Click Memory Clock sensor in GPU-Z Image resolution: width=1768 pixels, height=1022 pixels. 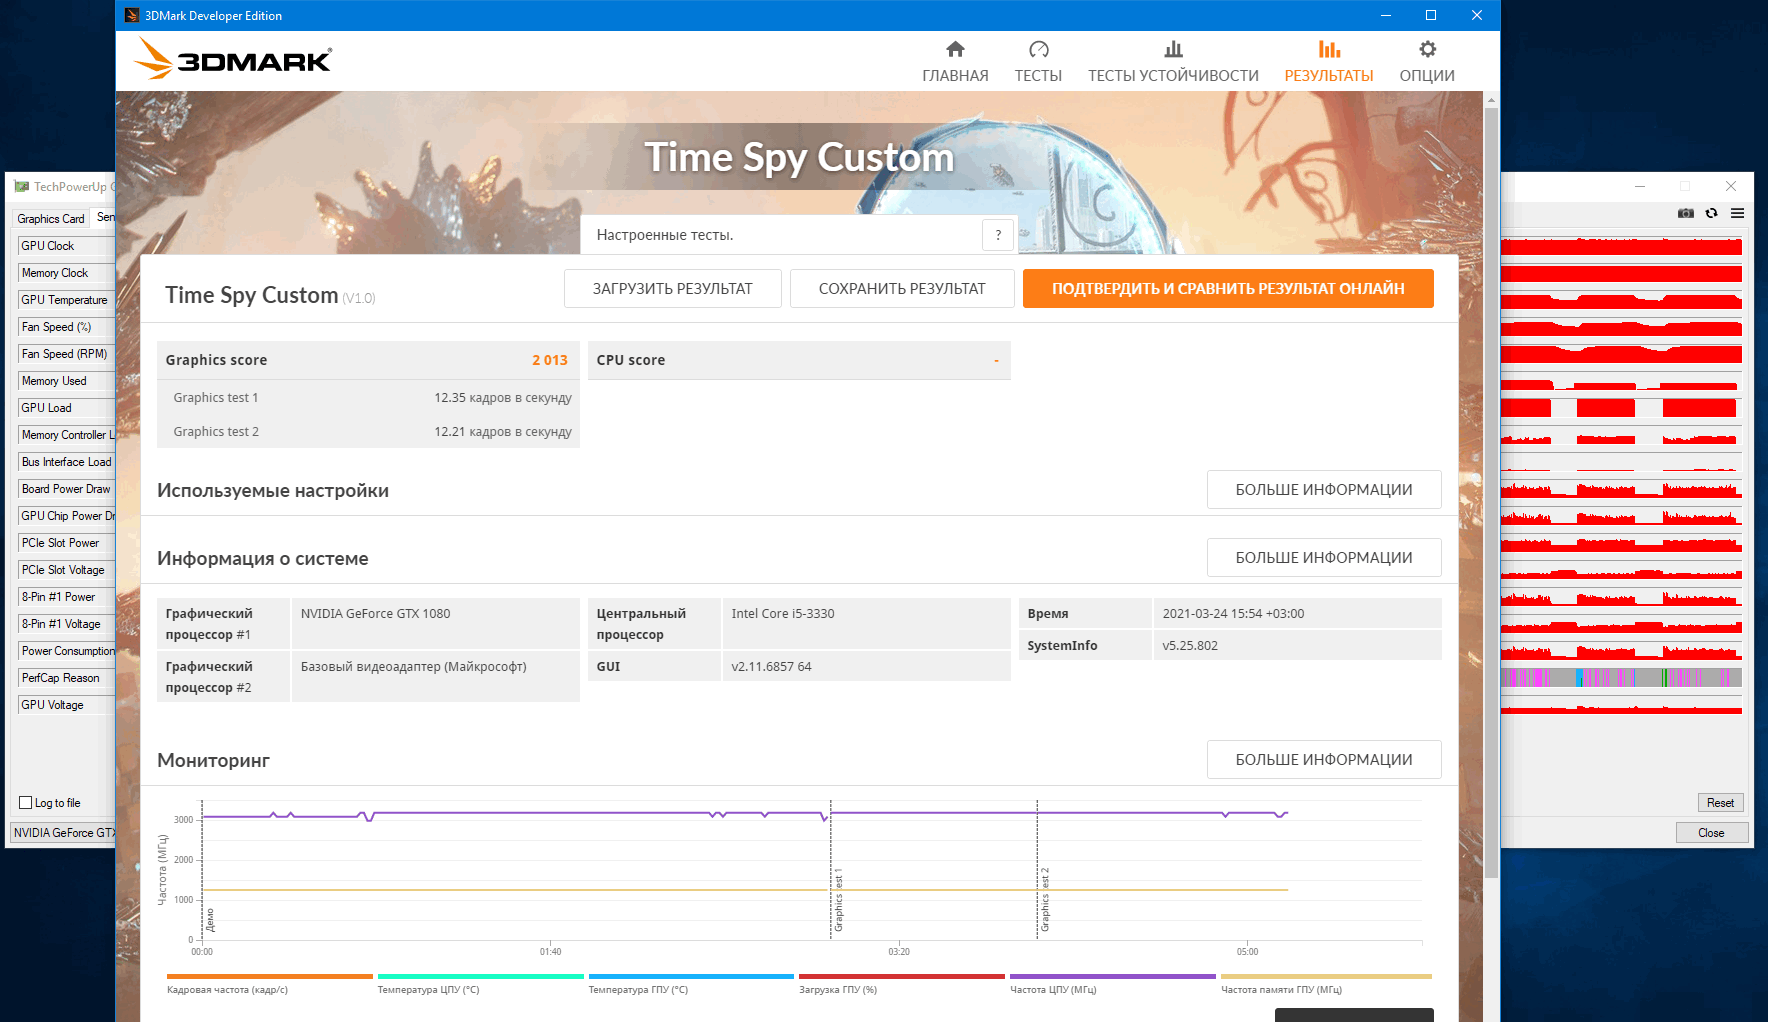coord(66,273)
